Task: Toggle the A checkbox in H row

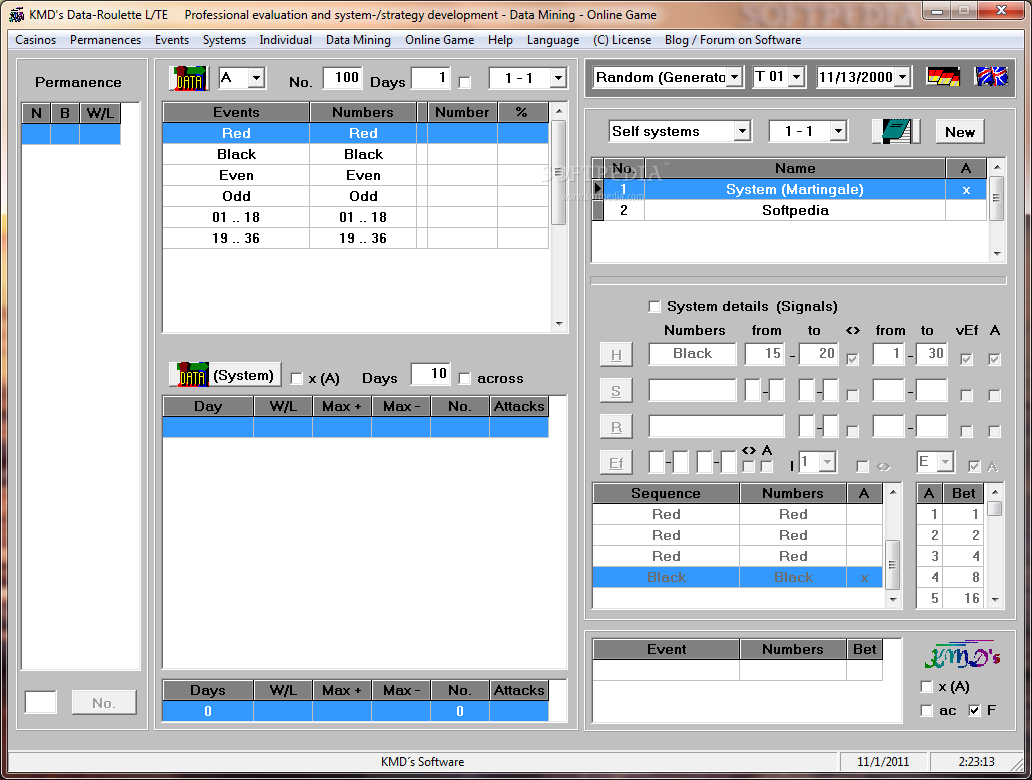Action: tap(994, 359)
